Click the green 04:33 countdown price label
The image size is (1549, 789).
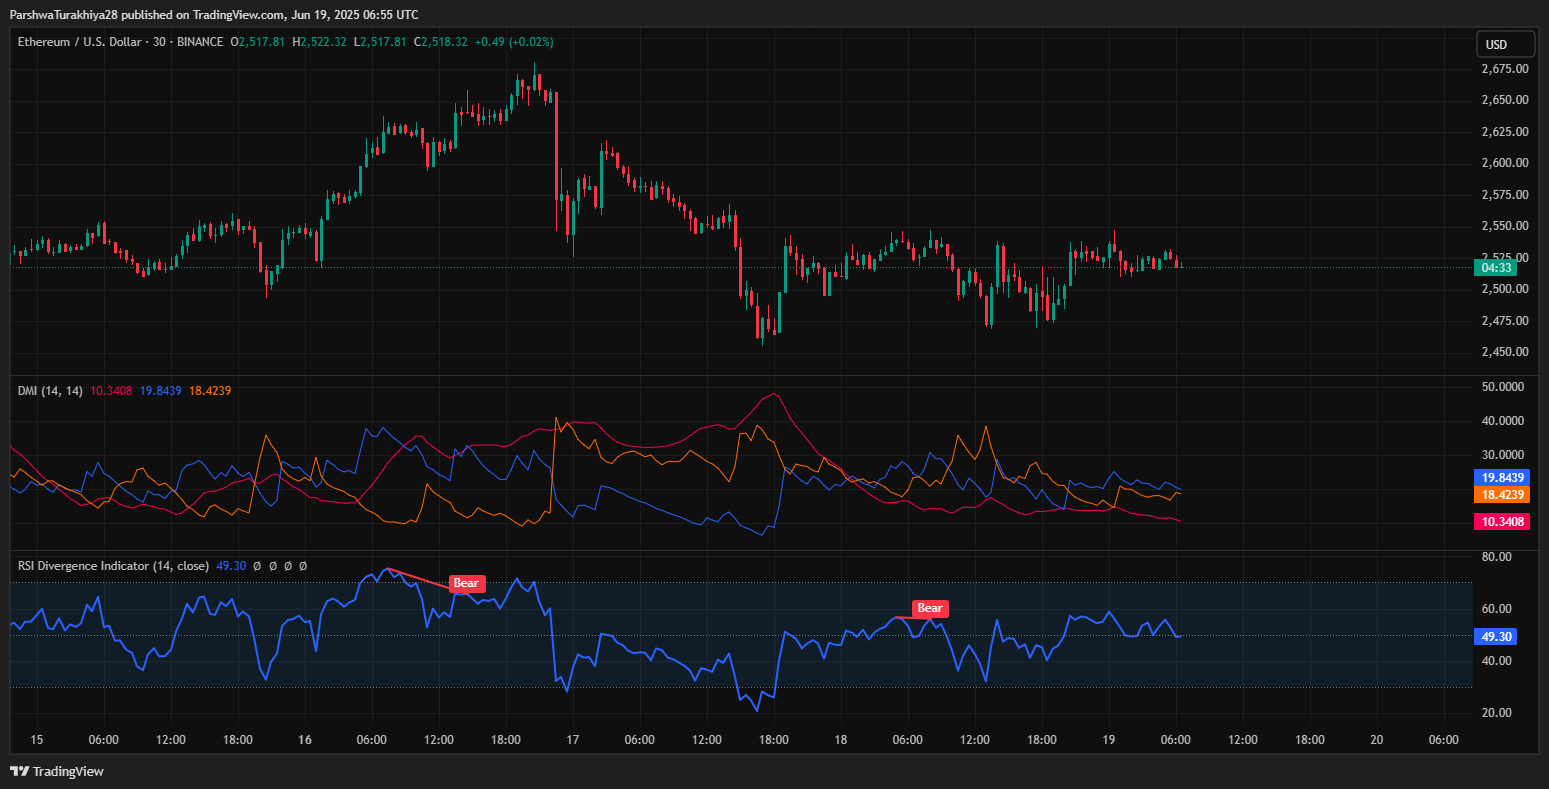point(1497,267)
